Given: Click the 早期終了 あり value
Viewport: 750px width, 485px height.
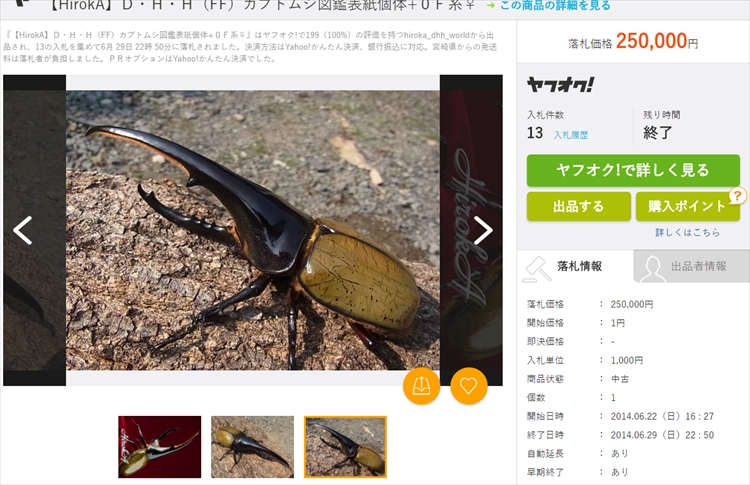Looking at the screenshot, I should pyautogui.click(x=619, y=472).
